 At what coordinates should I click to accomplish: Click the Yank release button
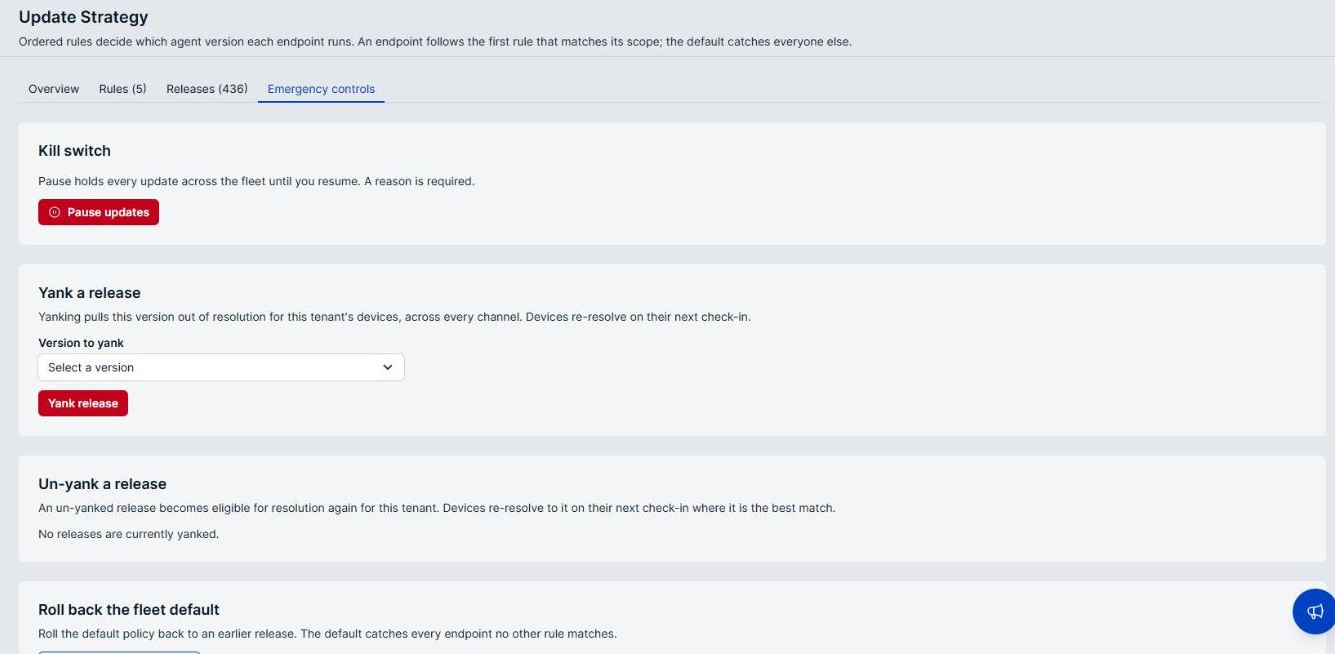[x=83, y=403]
